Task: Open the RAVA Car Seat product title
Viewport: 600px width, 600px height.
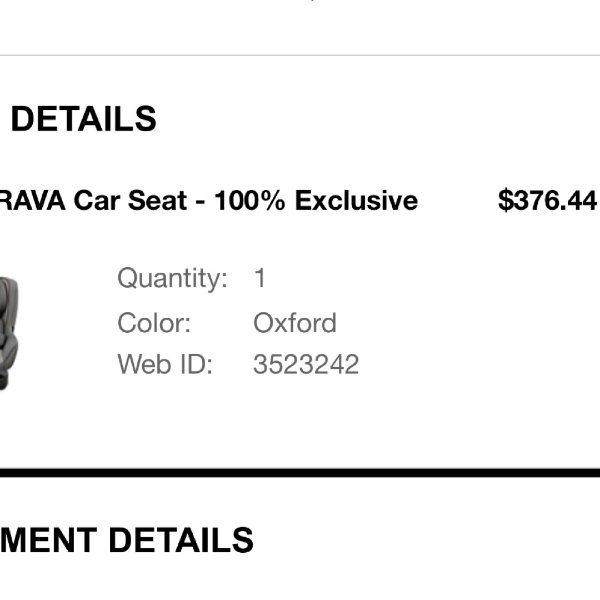Action: click(209, 200)
